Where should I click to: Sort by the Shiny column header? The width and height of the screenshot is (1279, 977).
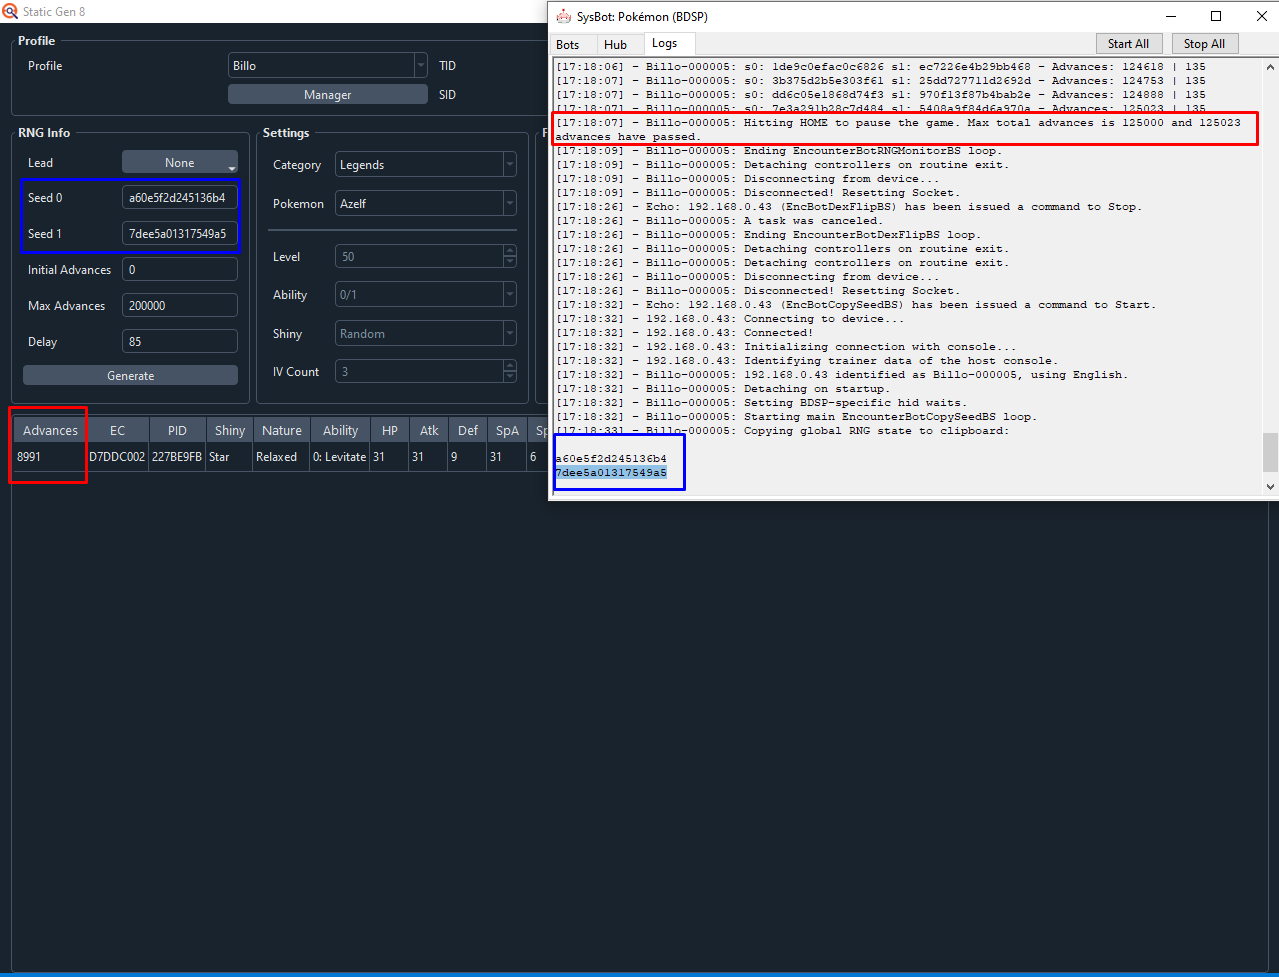229,430
